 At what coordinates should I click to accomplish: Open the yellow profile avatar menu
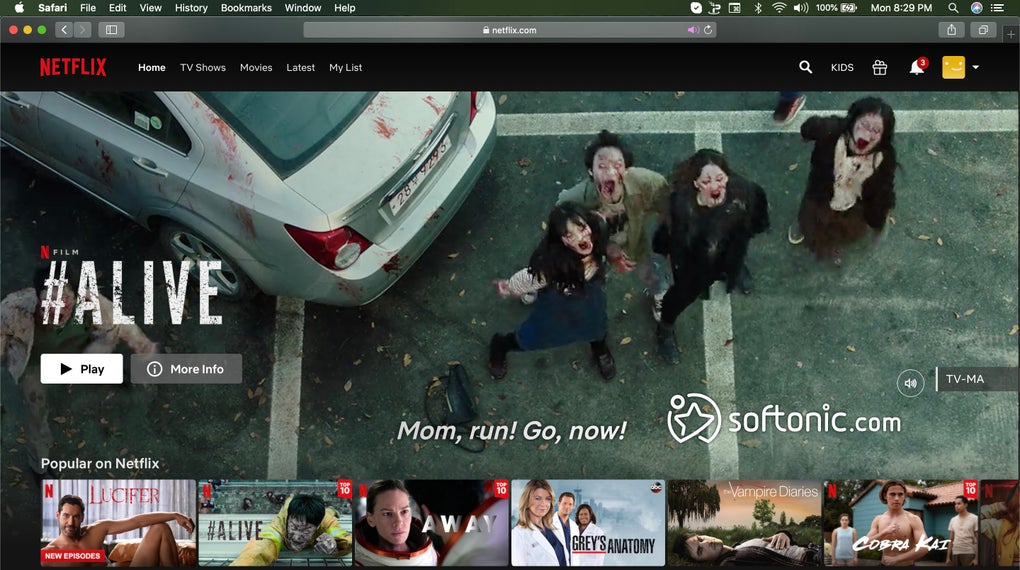953,67
